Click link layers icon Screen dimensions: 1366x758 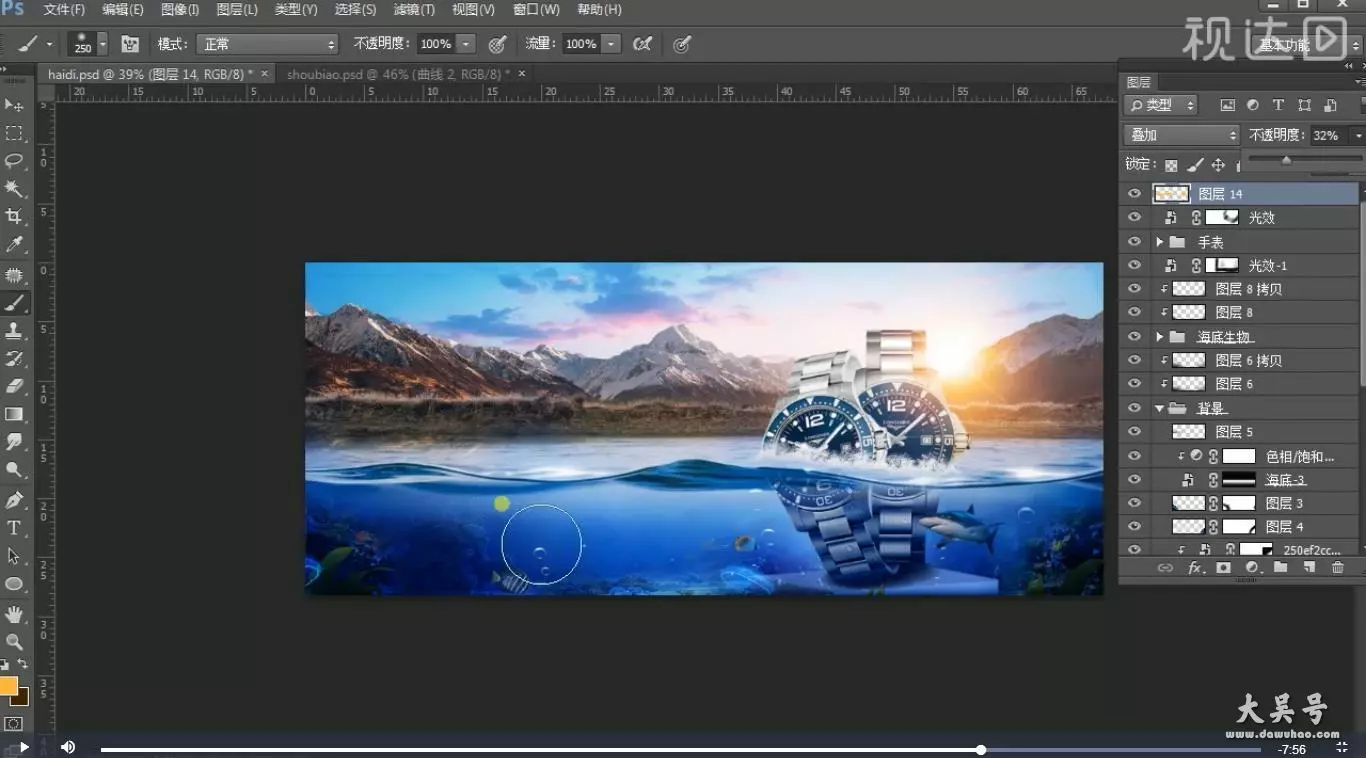pos(1165,568)
